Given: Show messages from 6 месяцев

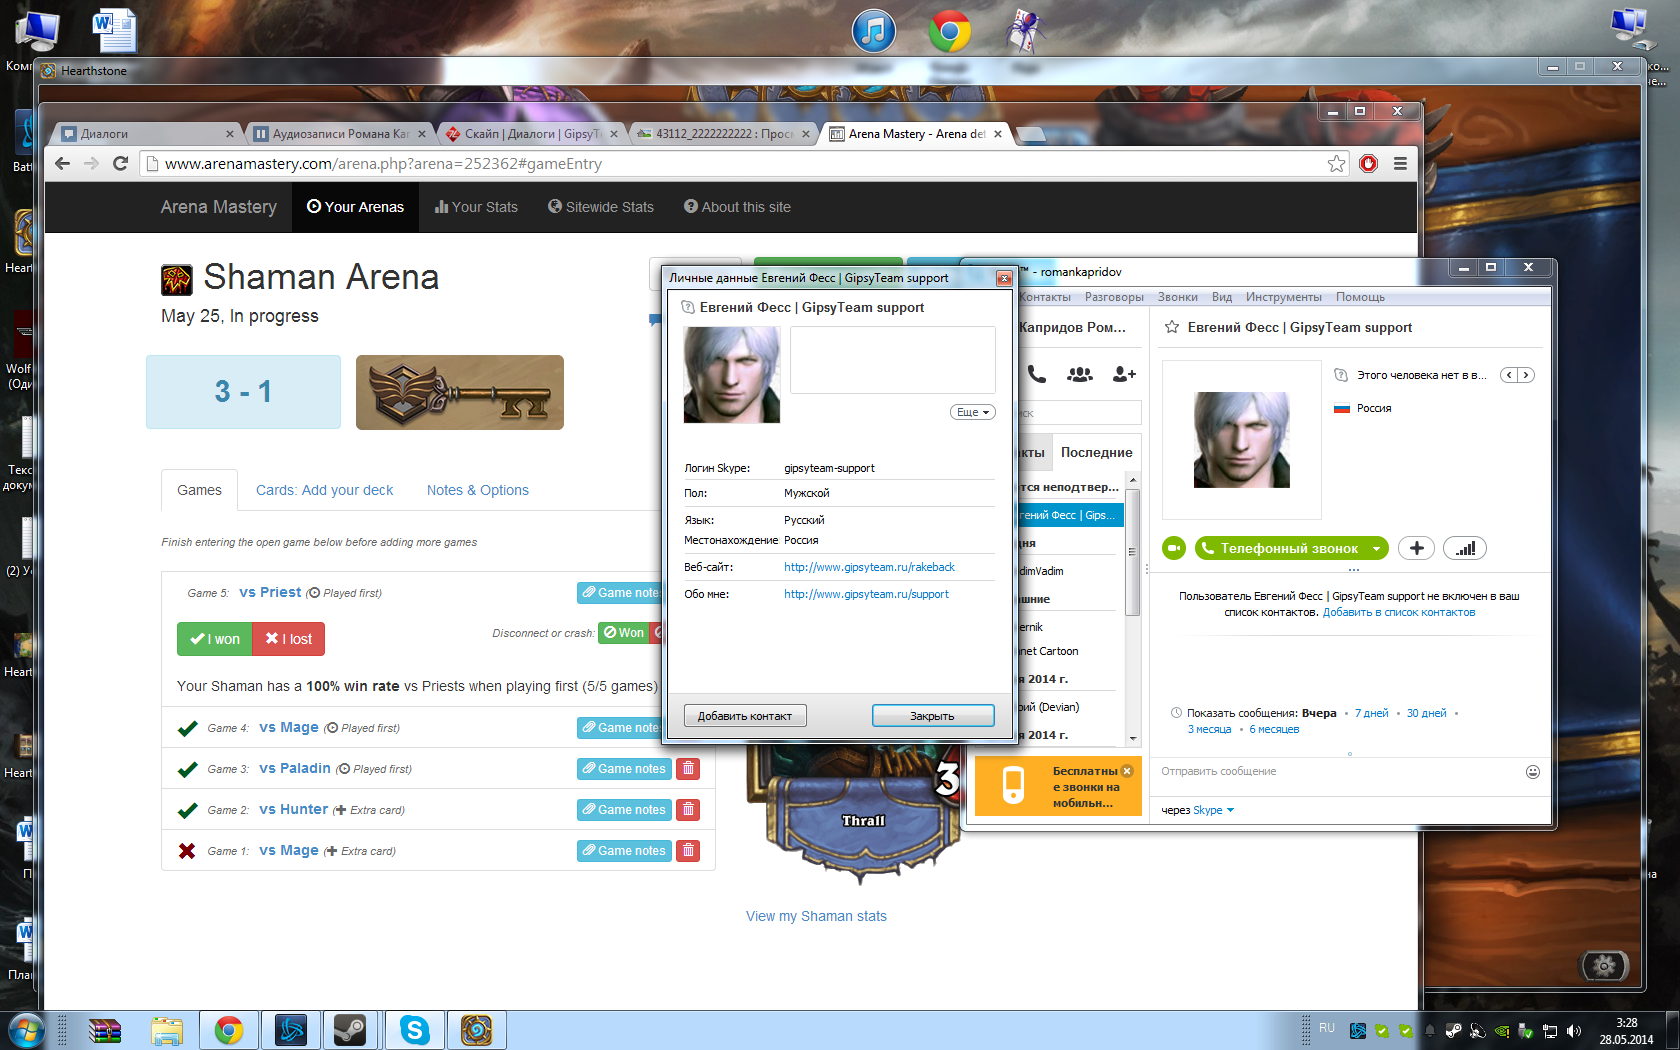Looking at the screenshot, I should (1274, 729).
